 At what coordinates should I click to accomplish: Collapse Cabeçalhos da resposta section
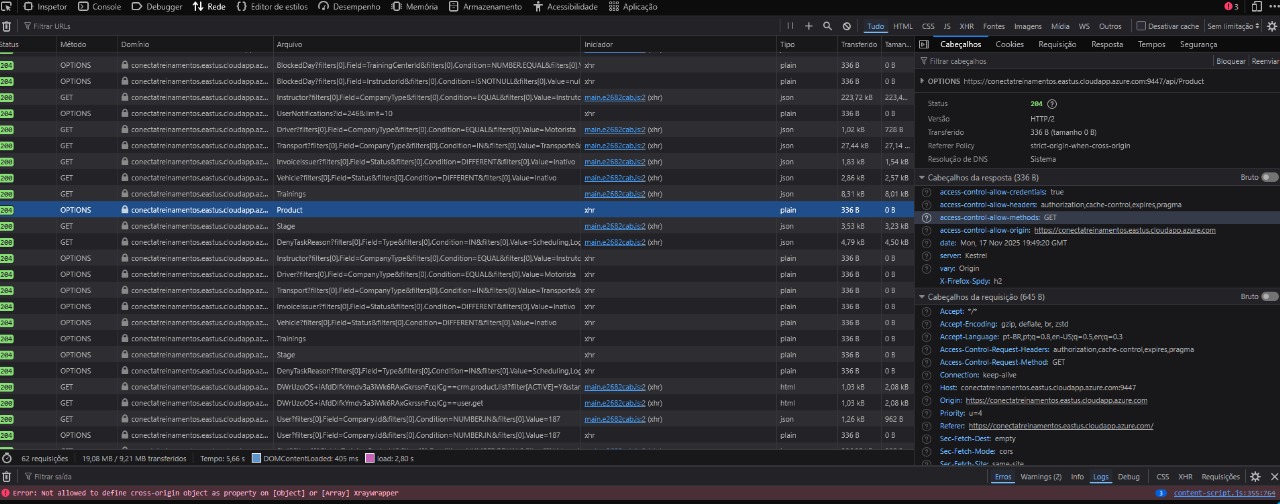pyautogui.click(x=922, y=178)
